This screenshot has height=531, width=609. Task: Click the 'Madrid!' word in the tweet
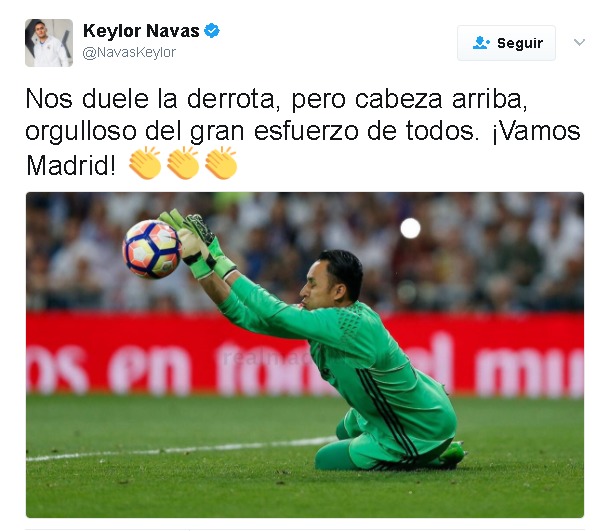[x=71, y=165]
